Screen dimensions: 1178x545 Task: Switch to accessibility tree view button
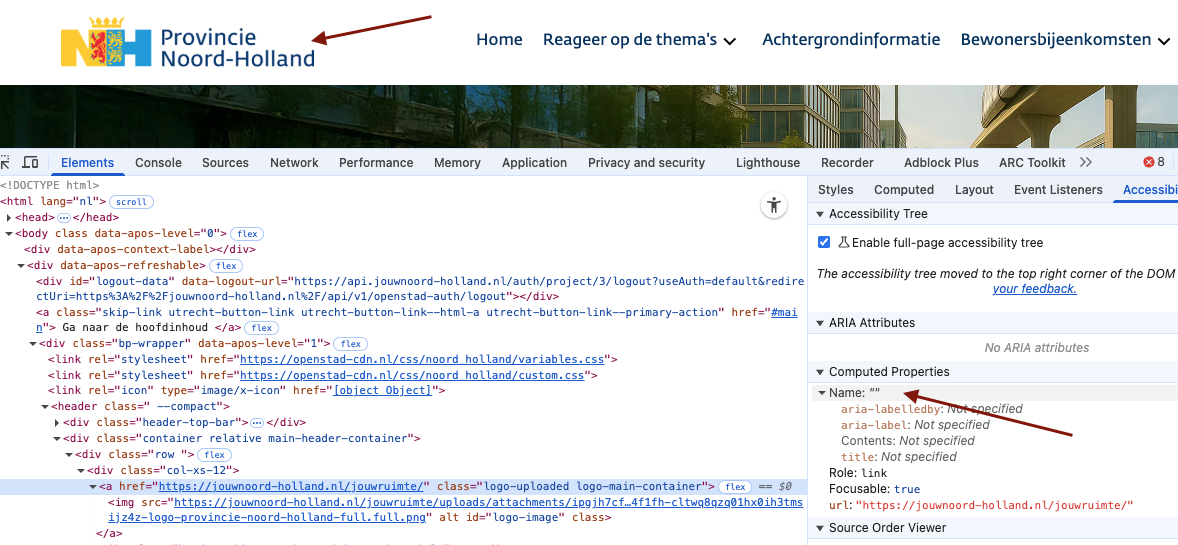tap(773, 206)
